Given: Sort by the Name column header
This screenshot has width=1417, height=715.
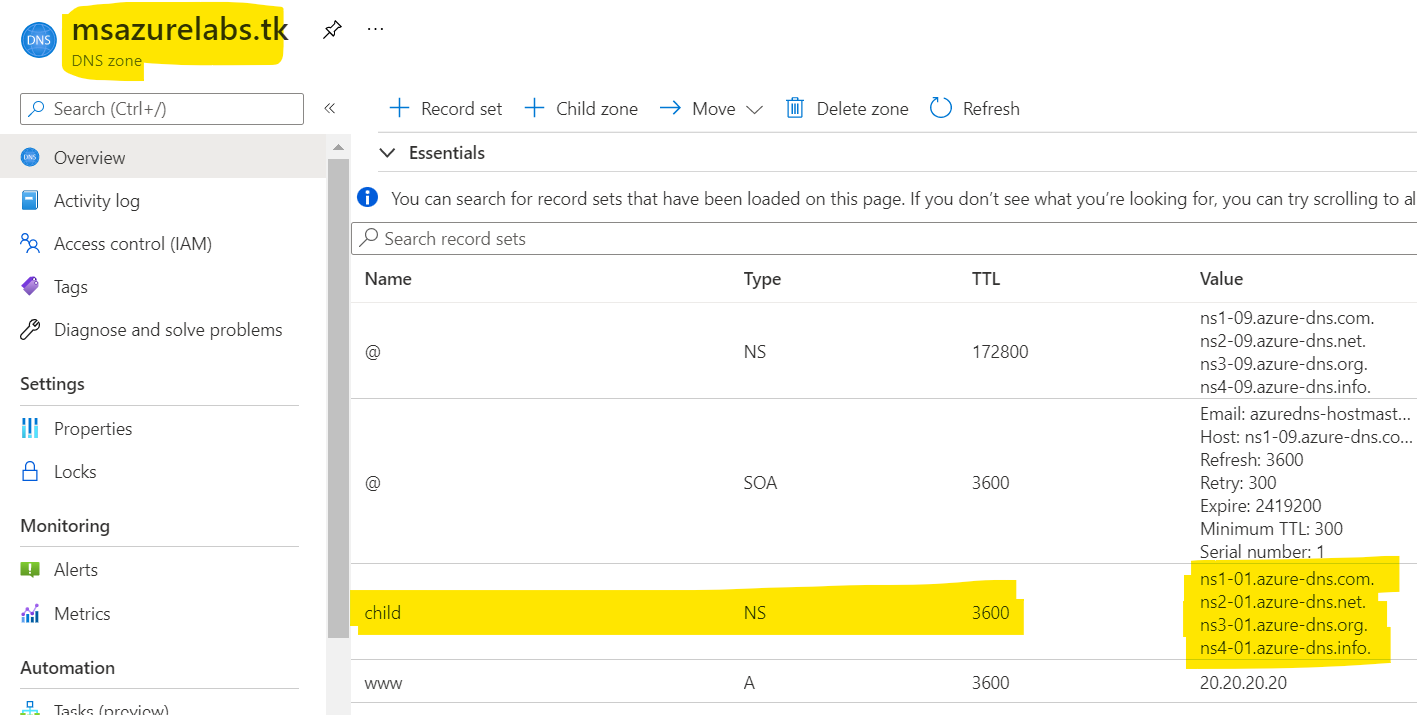Looking at the screenshot, I should pos(388,279).
